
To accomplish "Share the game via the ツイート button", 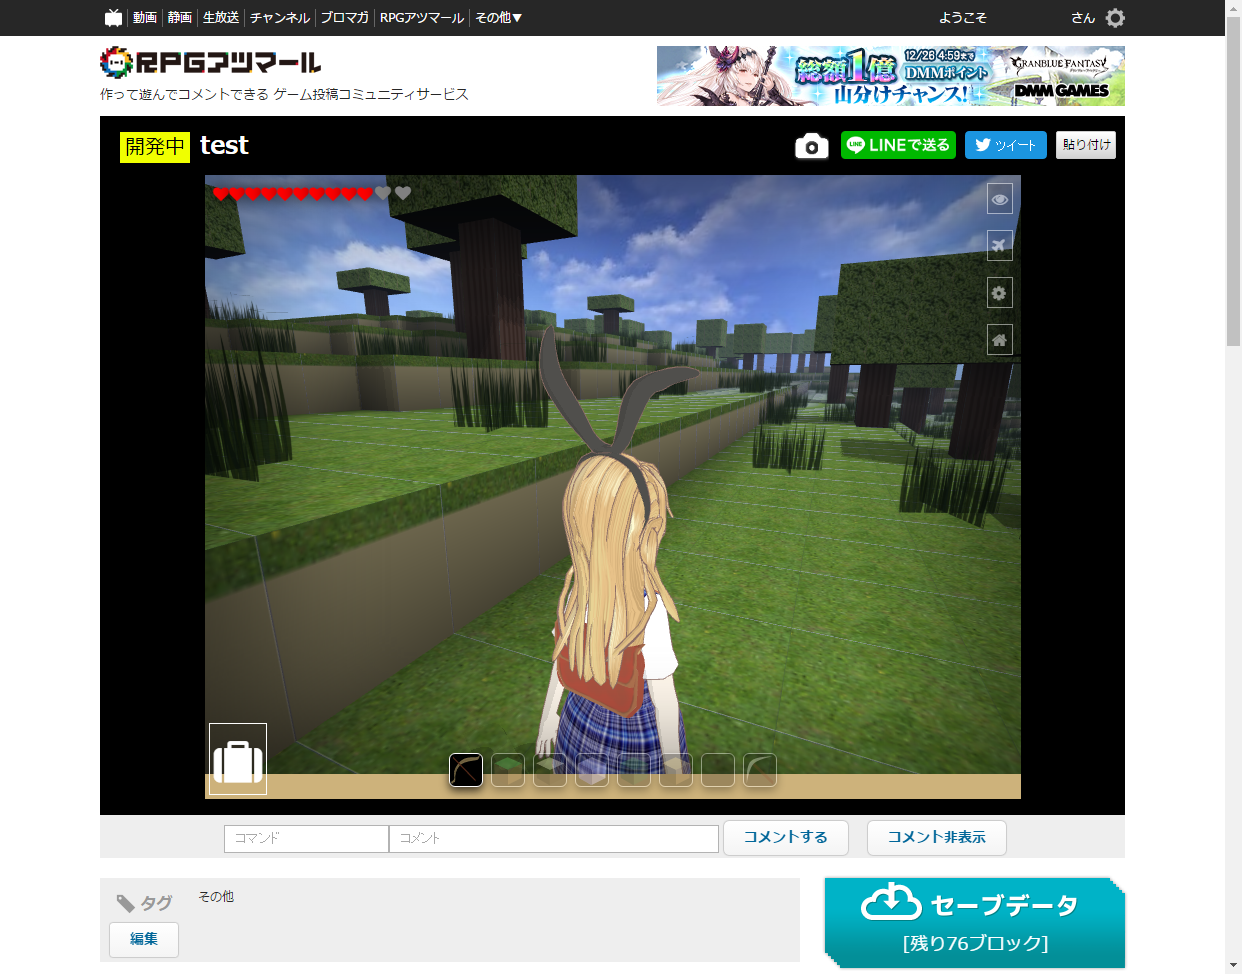I will [x=1005, y=145].
